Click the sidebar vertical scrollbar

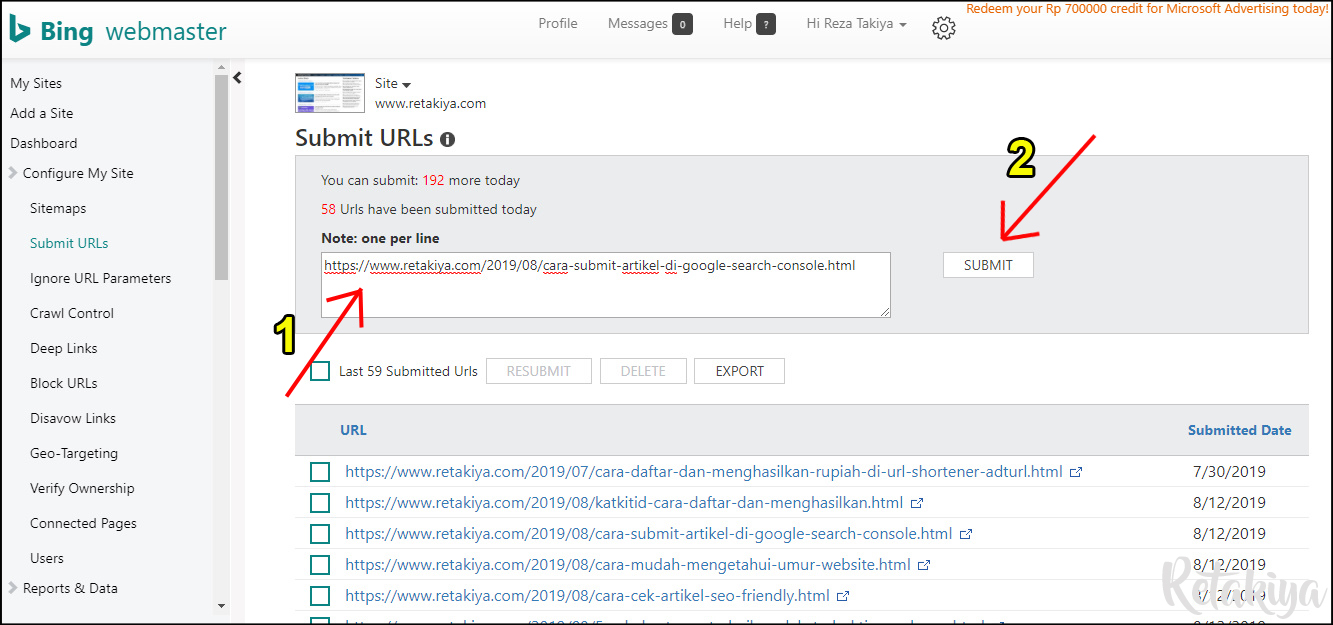tap(222, 178)
